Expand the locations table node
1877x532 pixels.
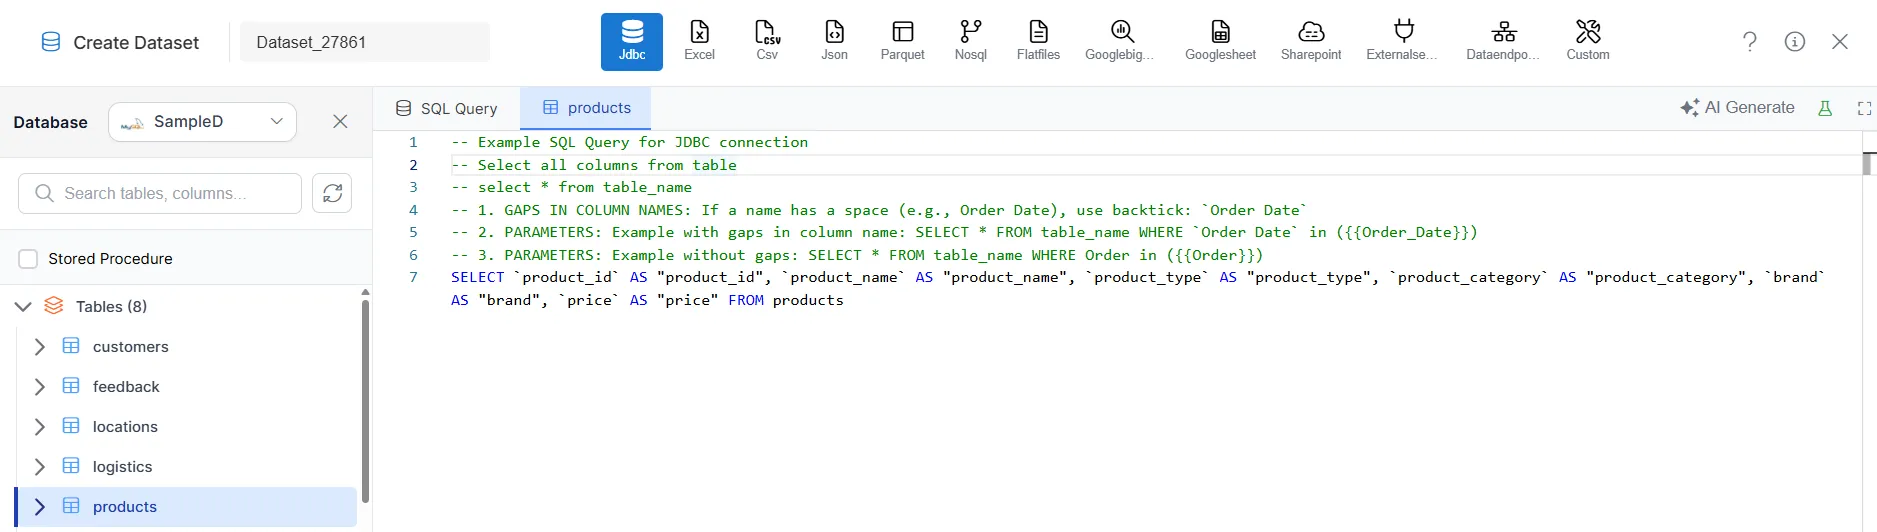click(x=40, y=427)
